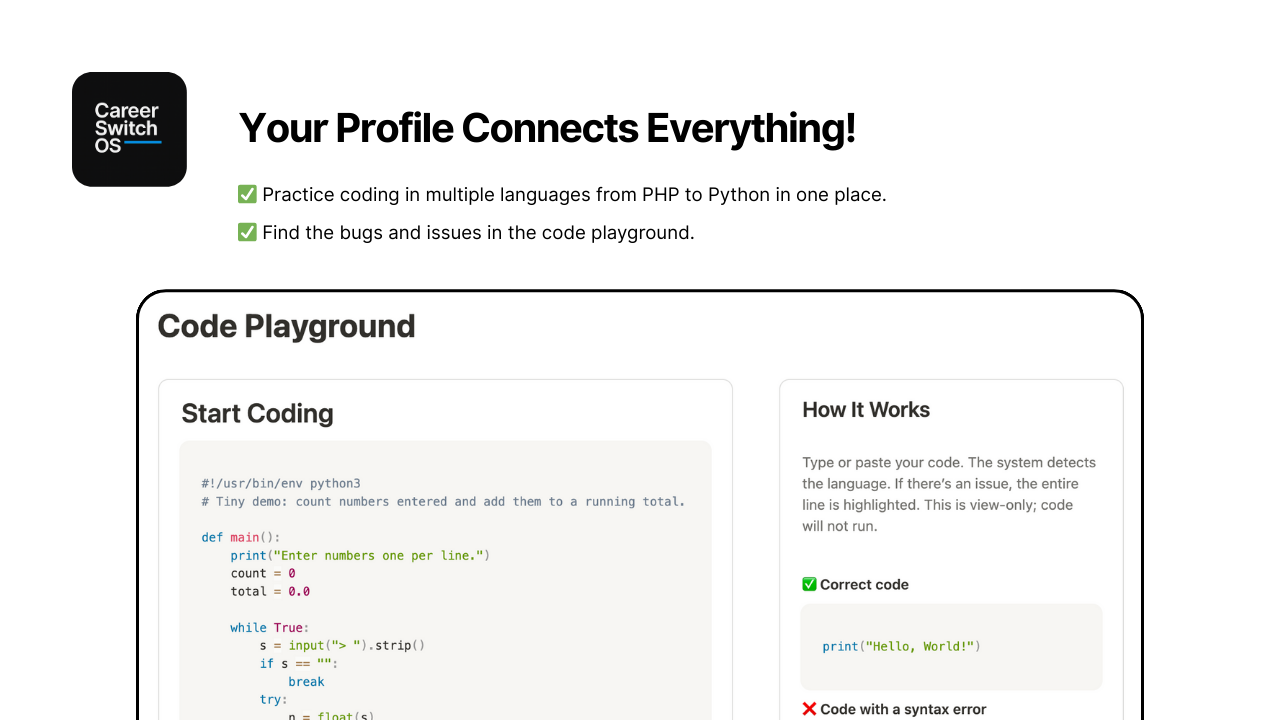Click the 'break' code line
The width and height of the screenshot is (1280, 720).
pyautogui.click(x=306, y=681)
